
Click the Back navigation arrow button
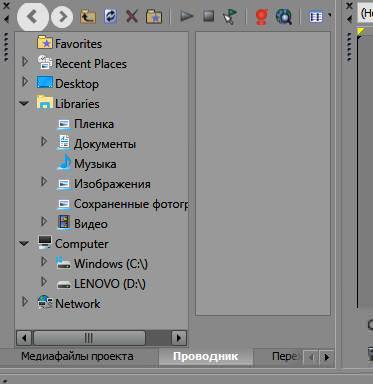(x=33, y=16)
